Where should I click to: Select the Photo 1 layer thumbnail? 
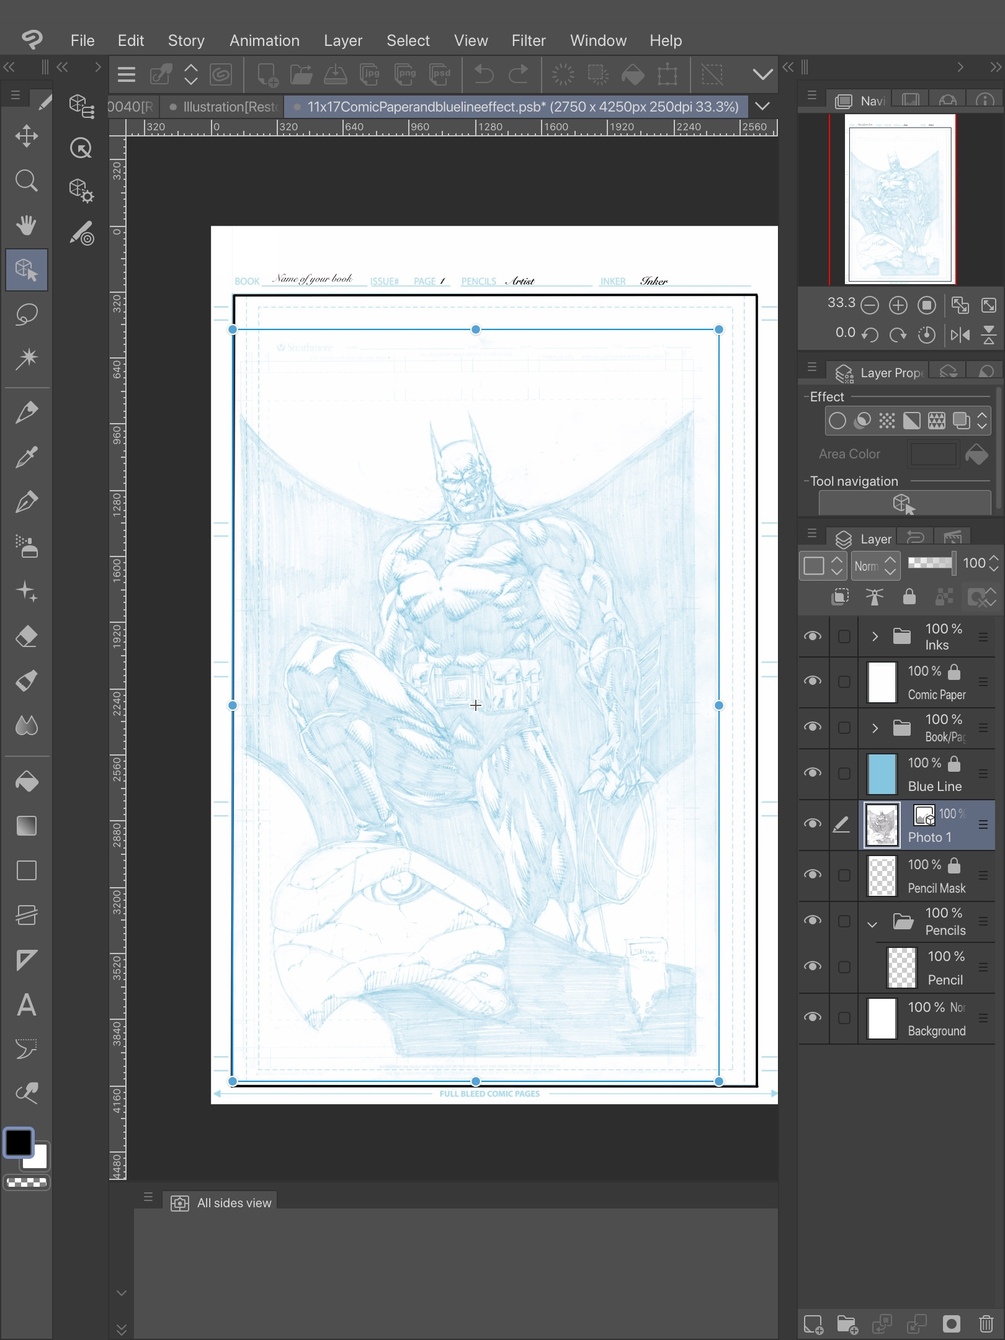coord(882,825)
